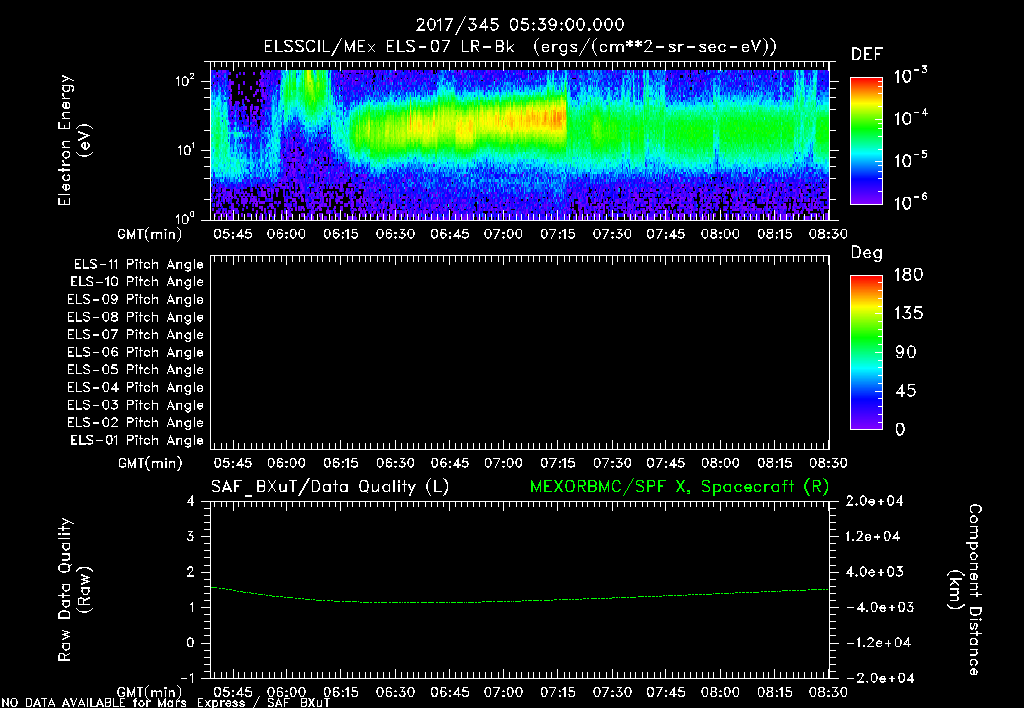Select the ELS-02 Pitch Angle row label
This screenshot has height=708, width=1024.
pyautogui.click(x=135, y=423)
